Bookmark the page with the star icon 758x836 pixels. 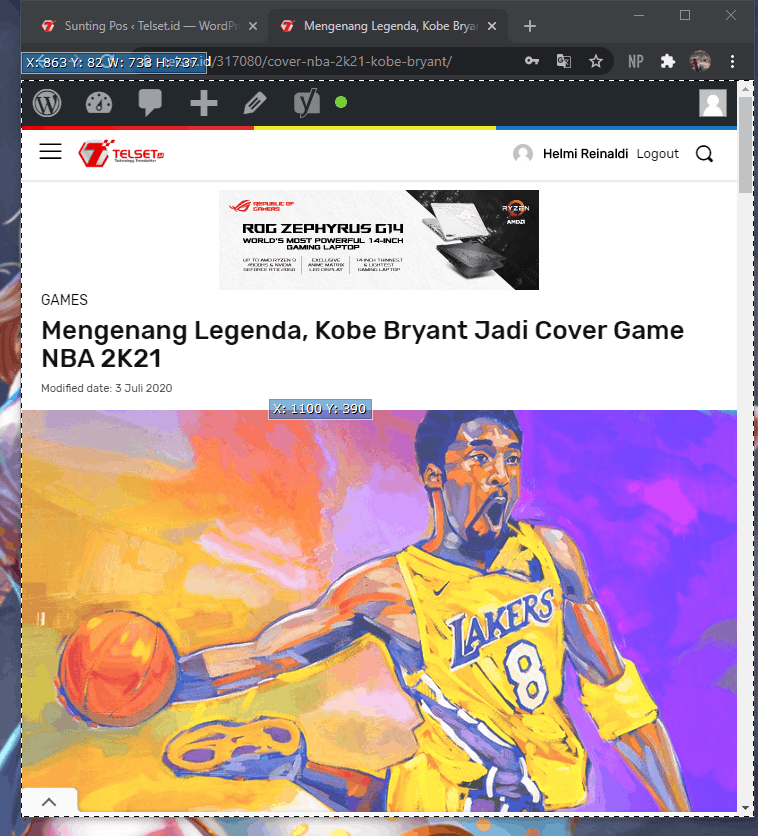point(595,61)
